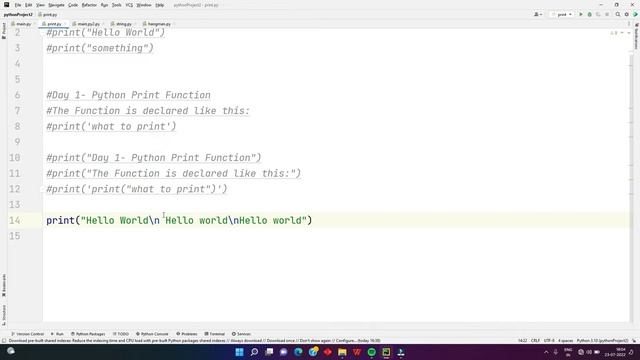The image size is (640, 360).
Task: Open the Code menu
Action: pyautogui.click(x=73, y=5)
